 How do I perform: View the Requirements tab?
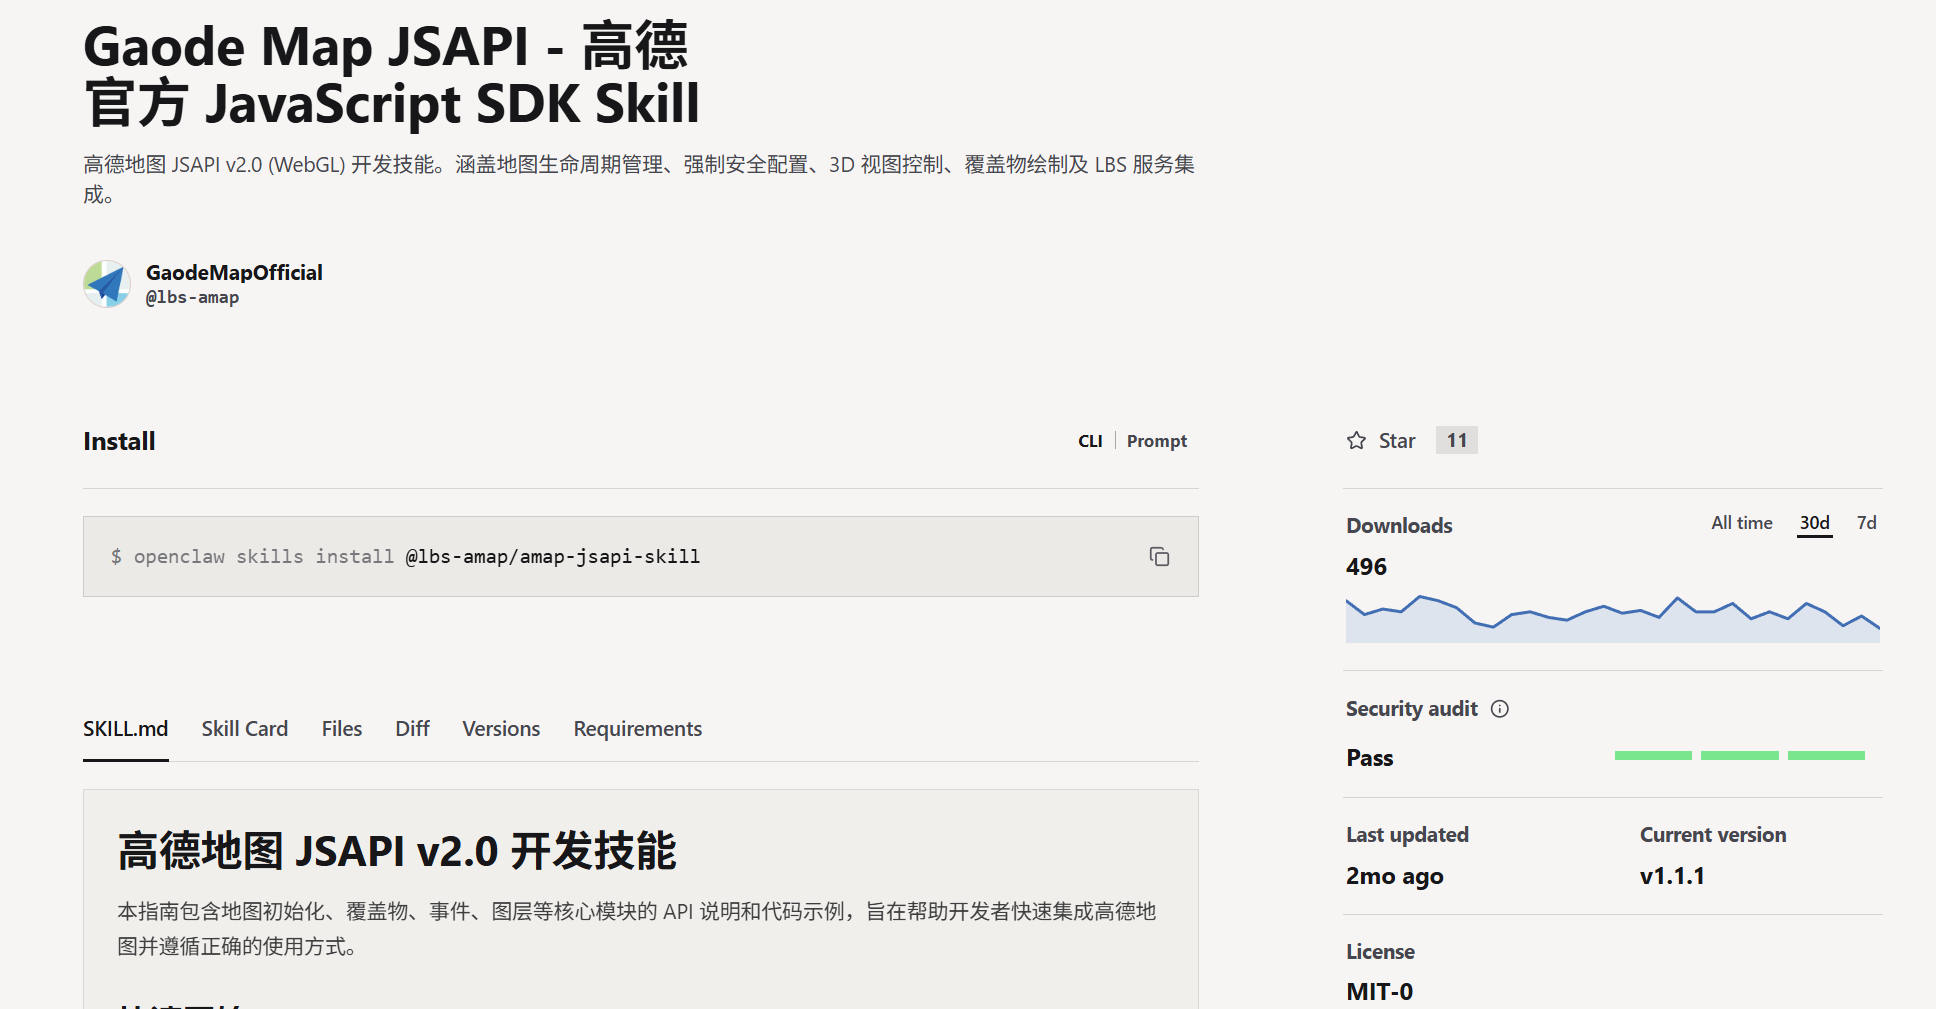click(x=638, y=729)
